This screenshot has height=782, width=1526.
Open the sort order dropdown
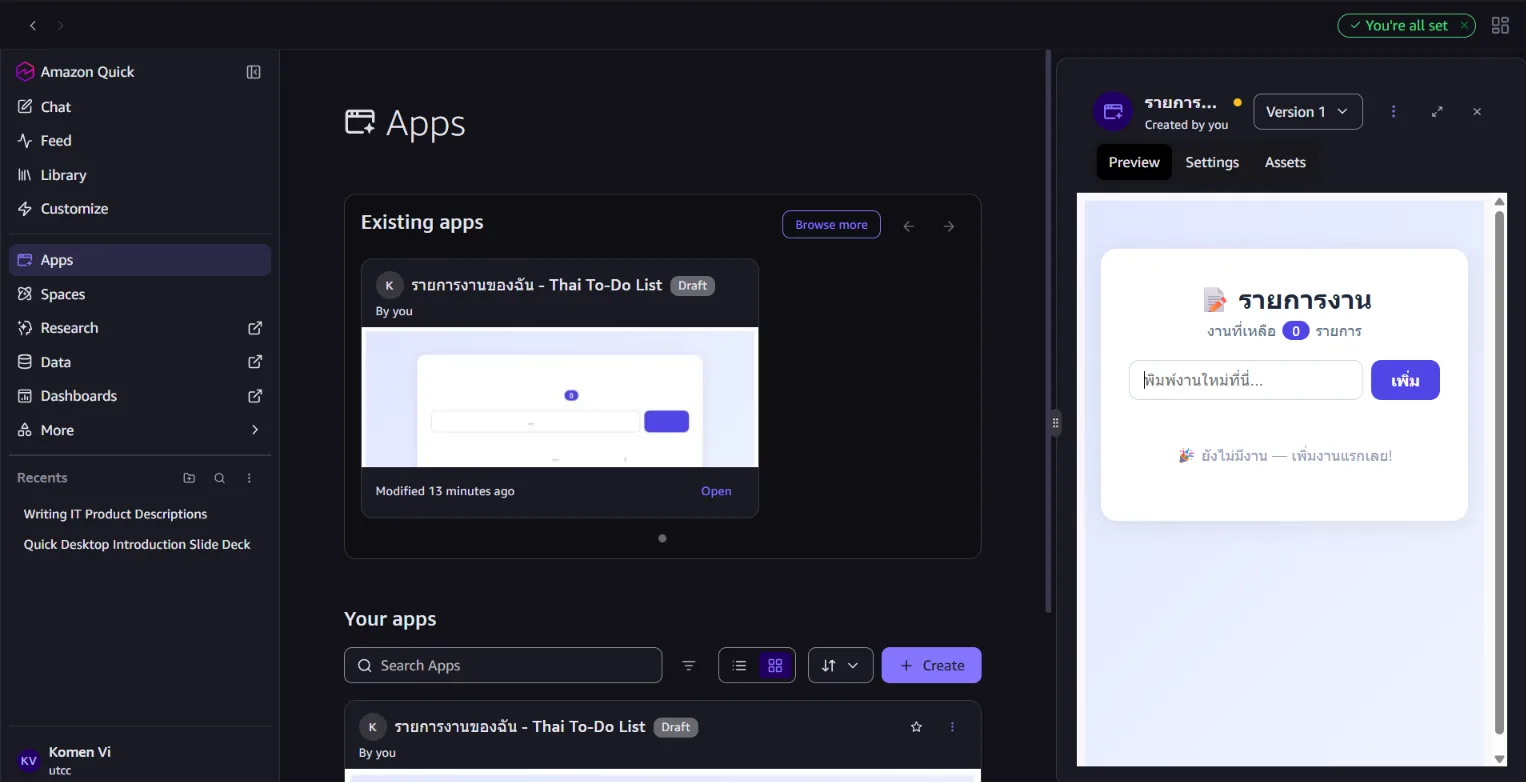coord(840,665)
